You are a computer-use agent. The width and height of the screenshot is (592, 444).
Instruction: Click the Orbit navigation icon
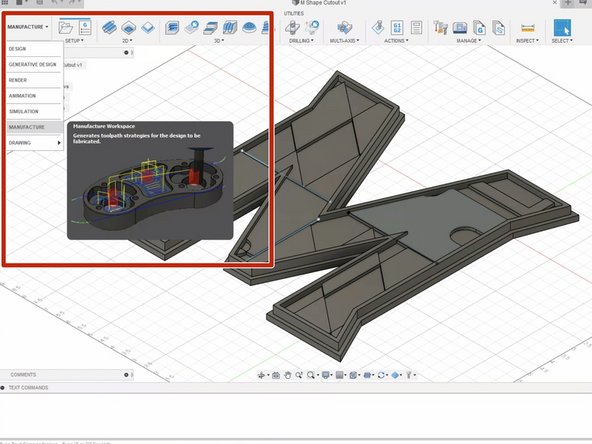[261, 375]
